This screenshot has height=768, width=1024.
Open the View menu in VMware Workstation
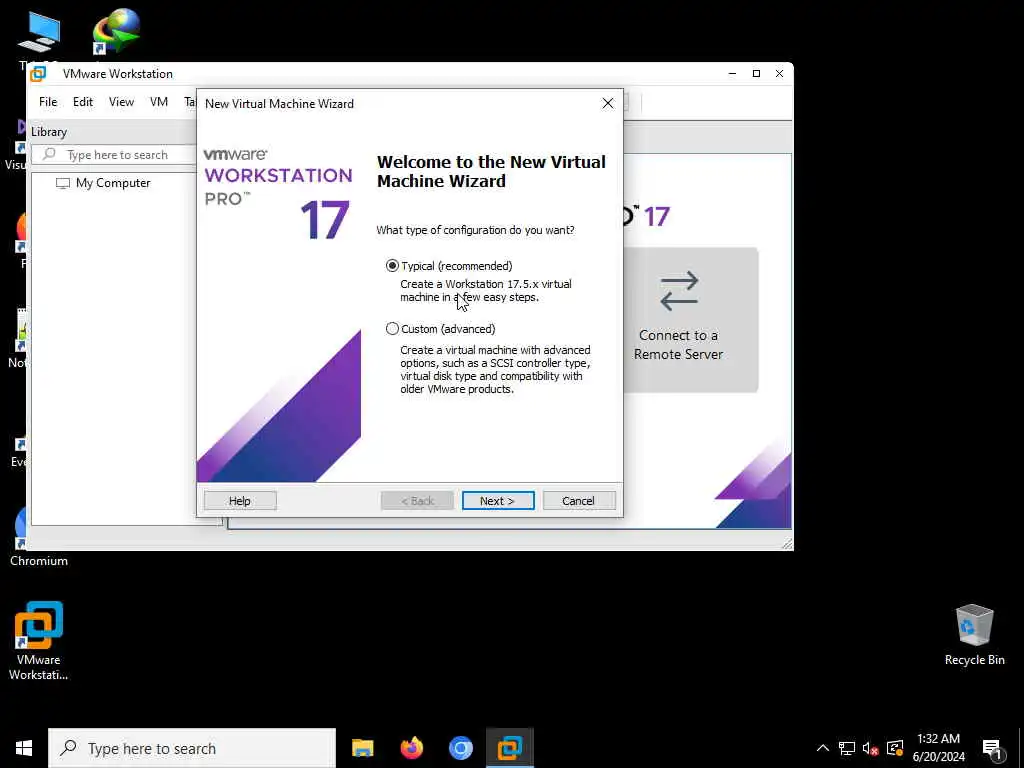point(121,102)
